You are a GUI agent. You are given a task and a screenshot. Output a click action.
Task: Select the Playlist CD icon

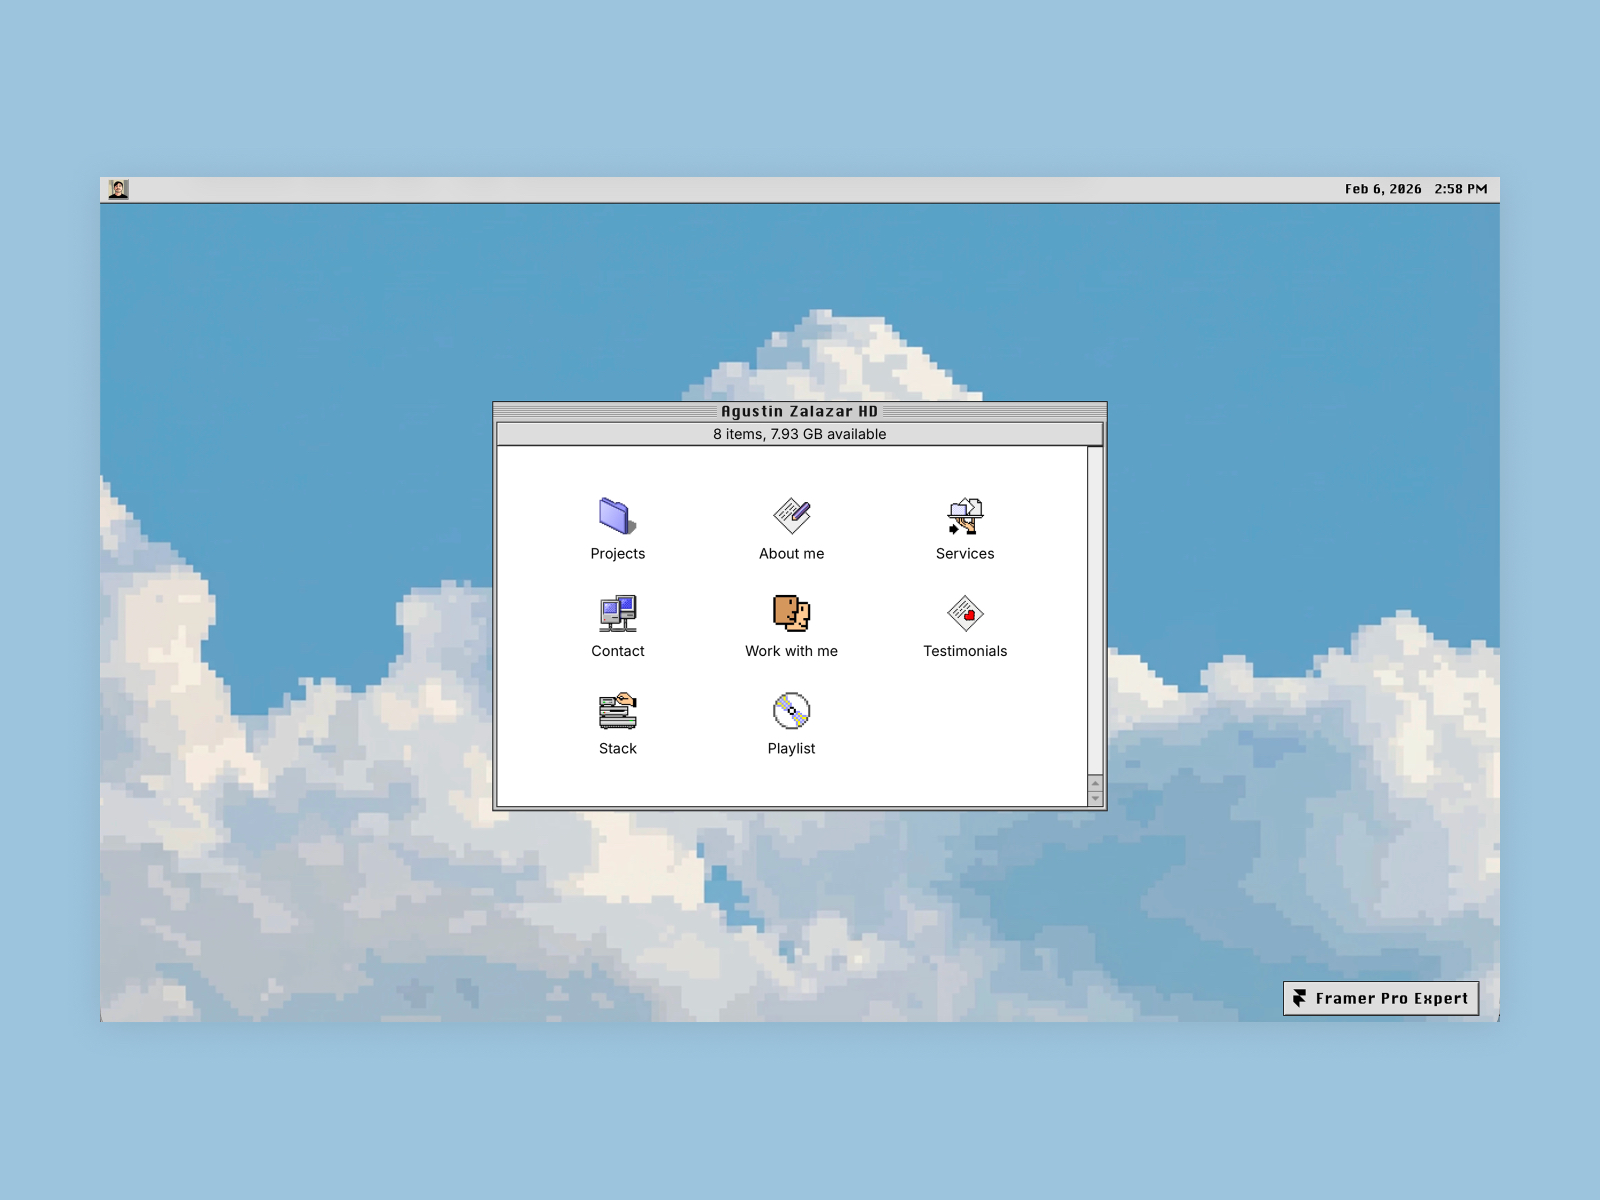(x=791, y=711)
